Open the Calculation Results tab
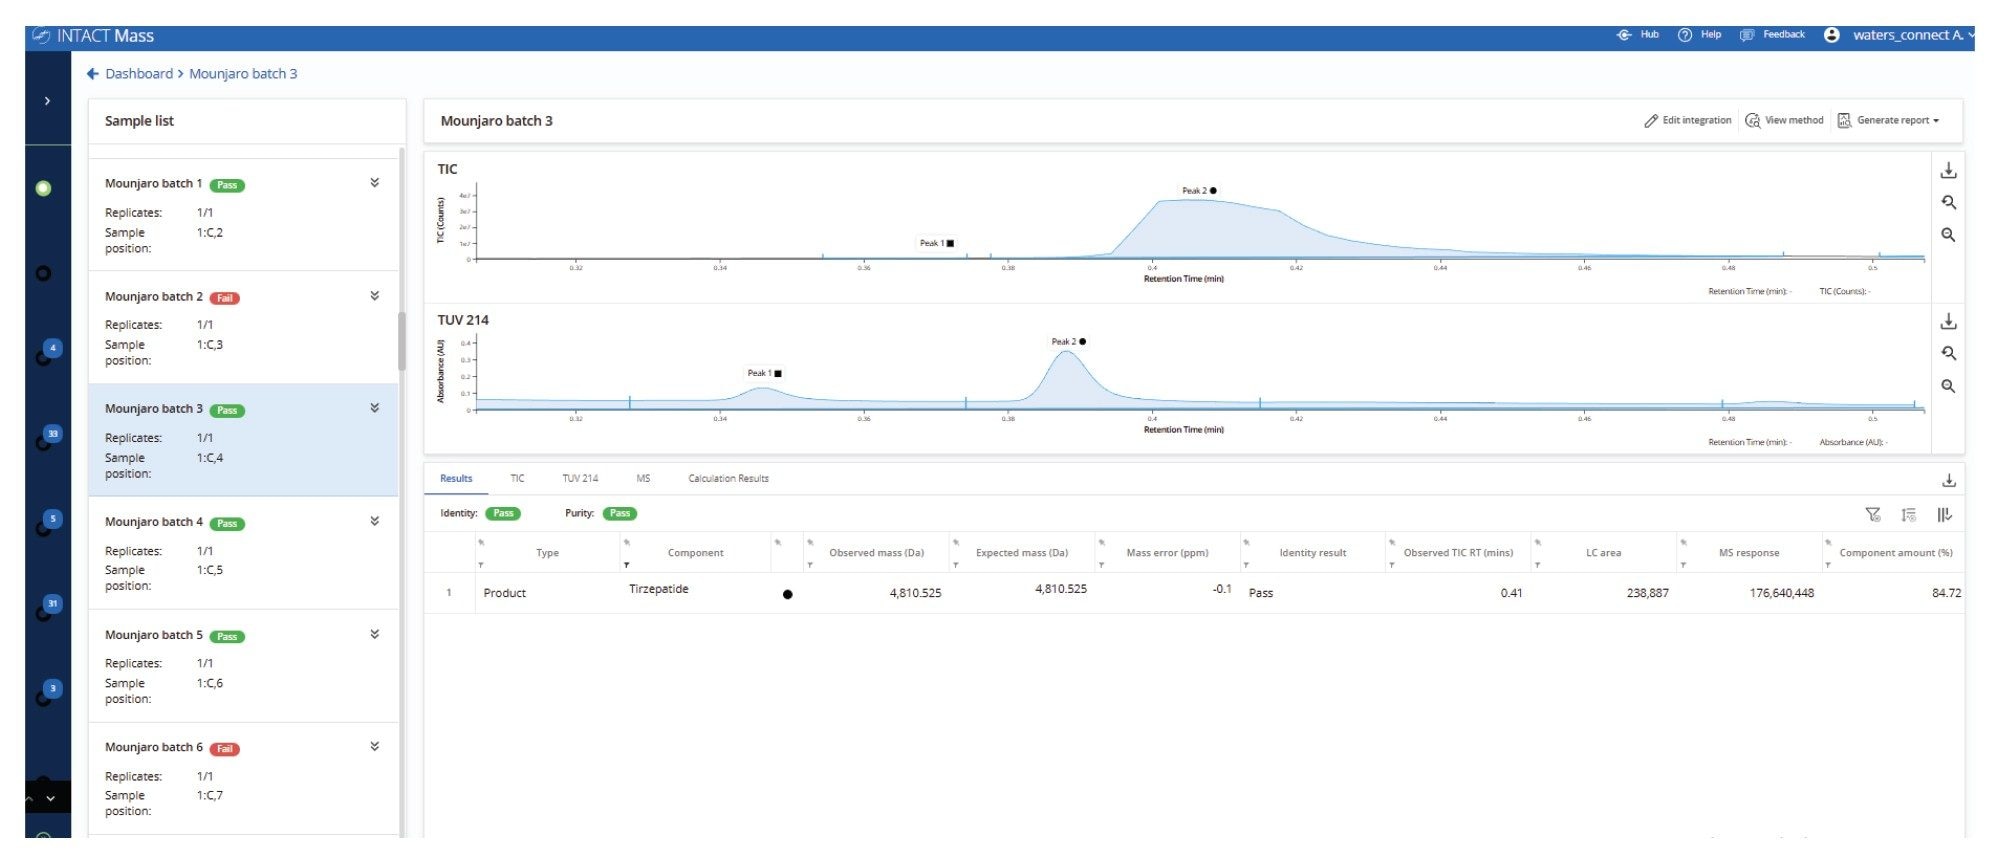 728,479
